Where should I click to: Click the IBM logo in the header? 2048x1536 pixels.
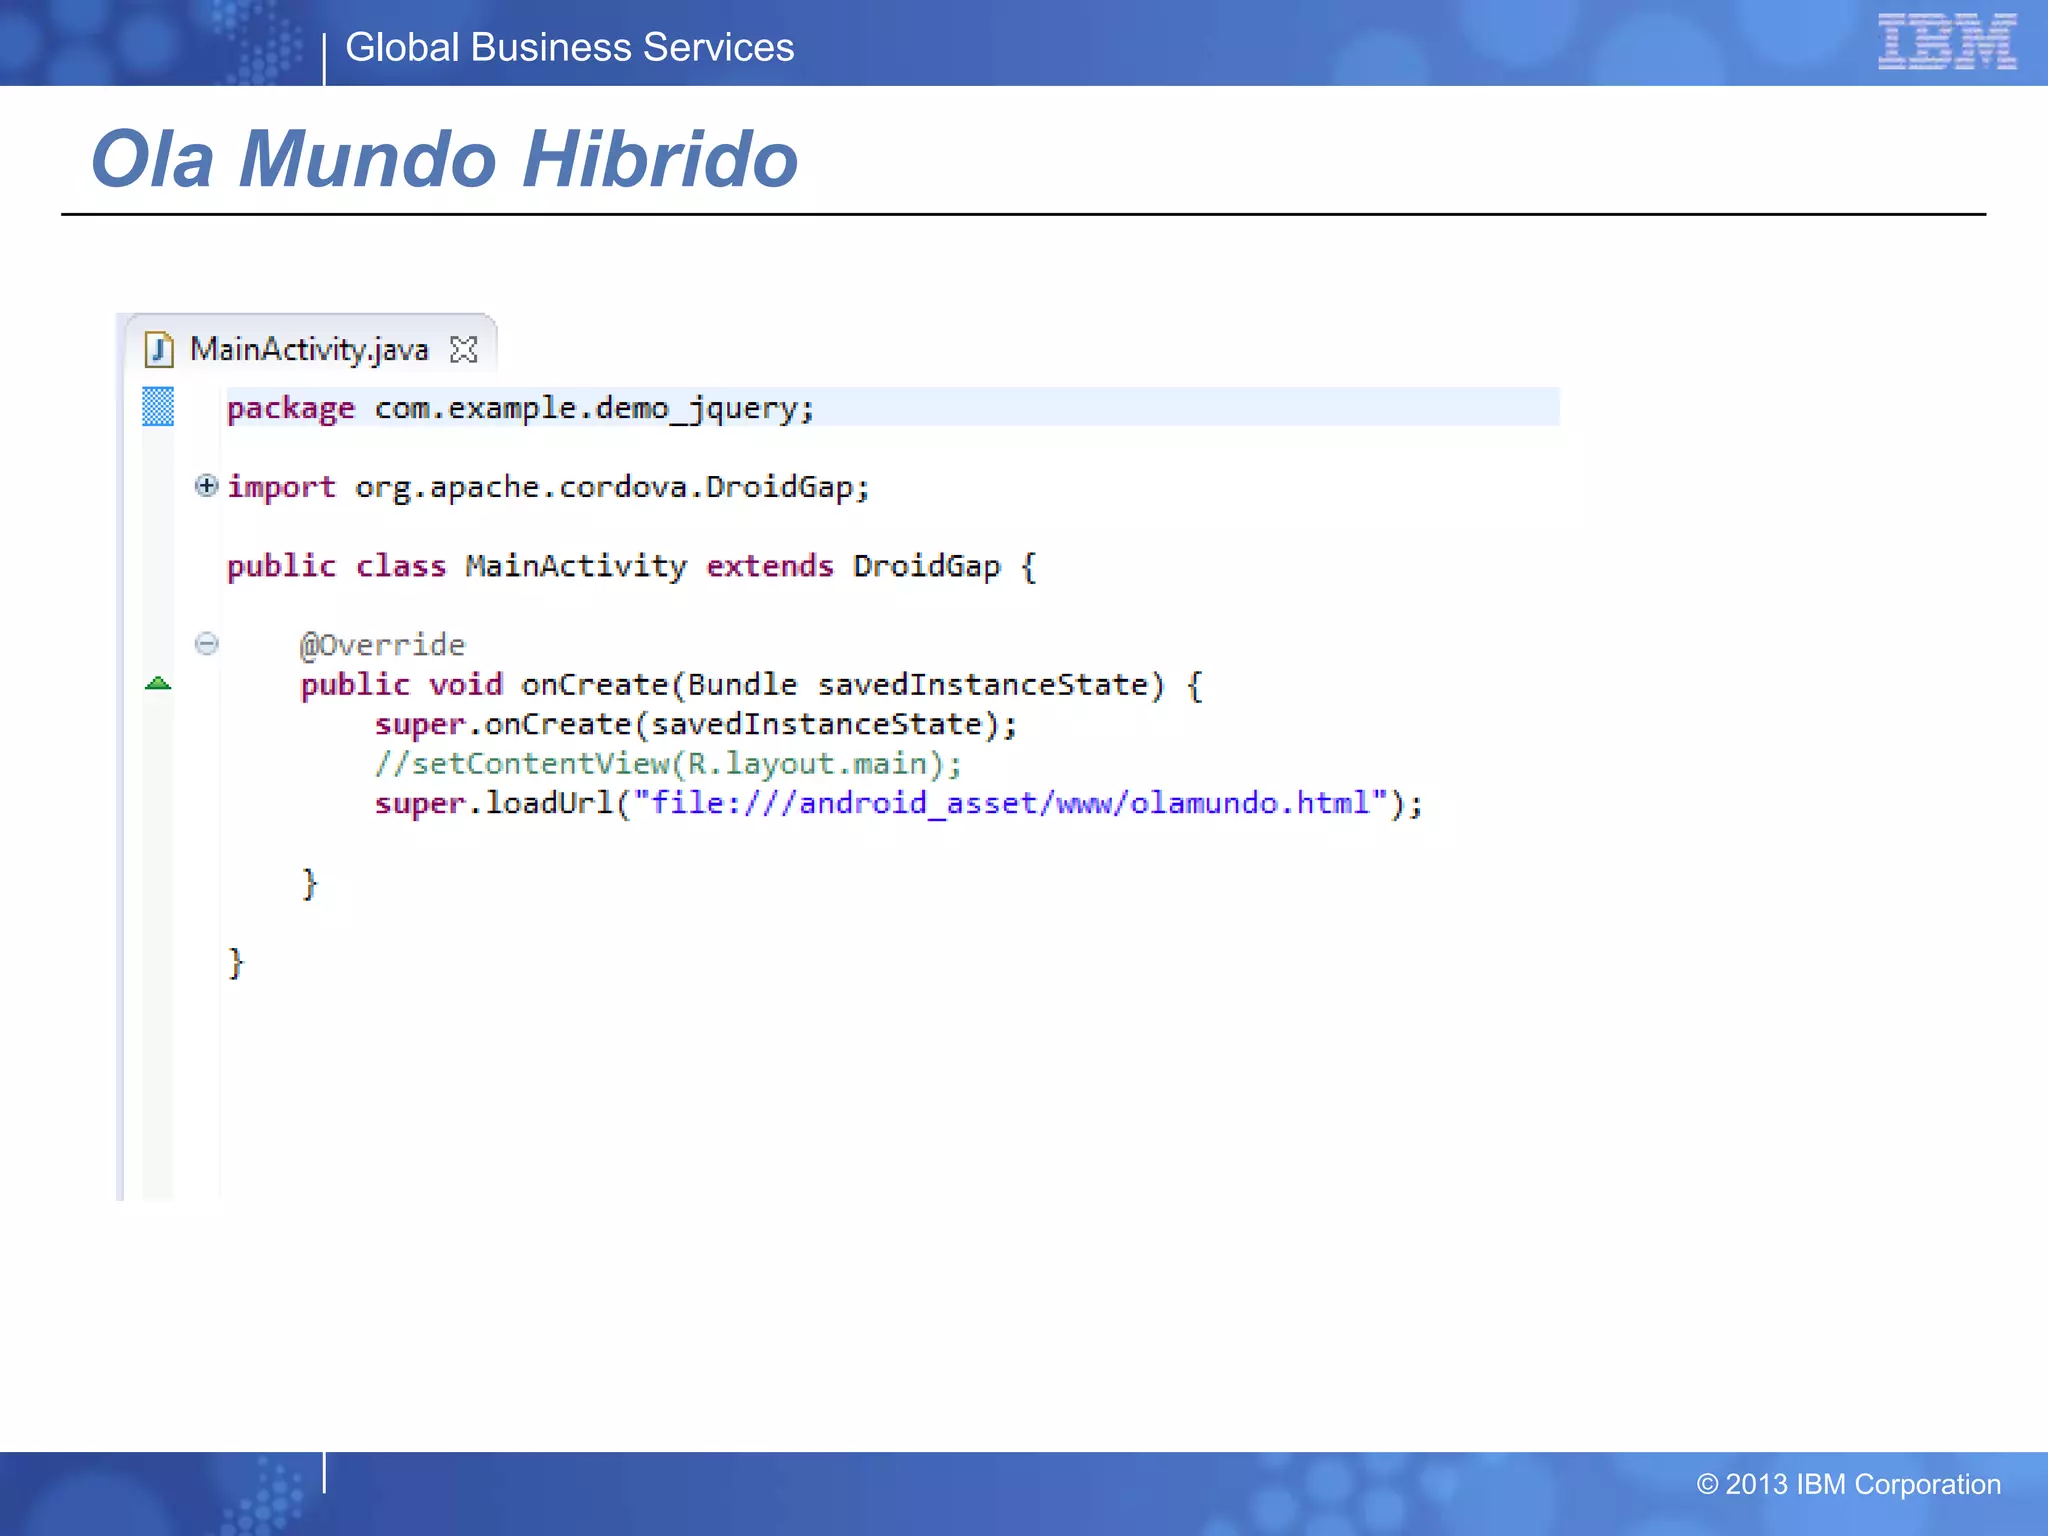coord(1947,42)
